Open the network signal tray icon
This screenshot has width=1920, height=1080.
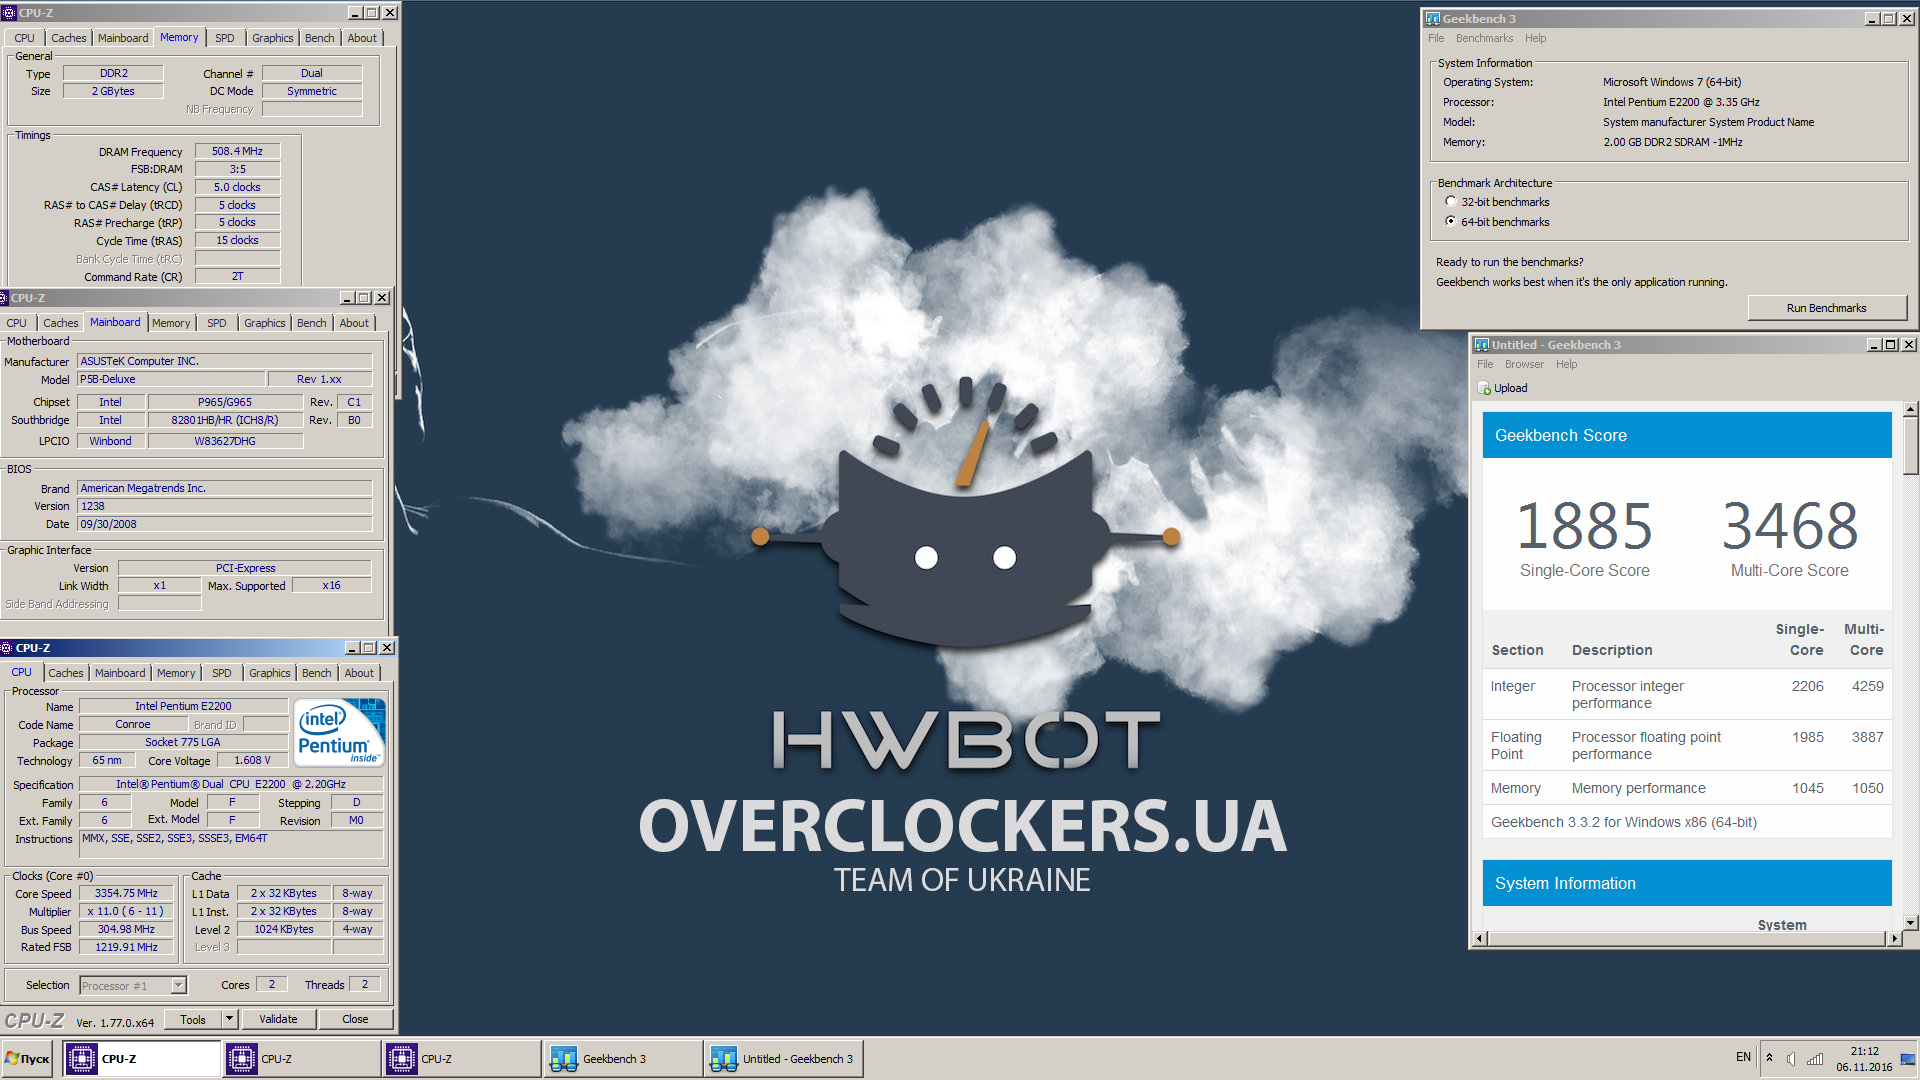1814,1059
